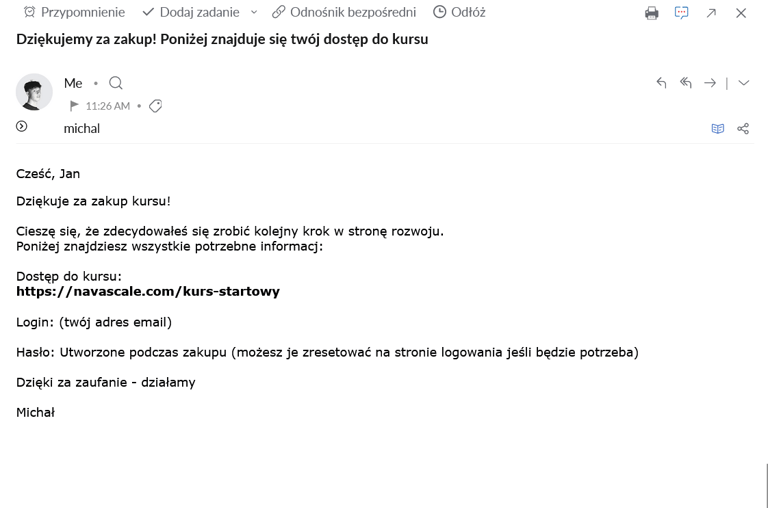Open the comment chat bubble icon
The height and width of the screenshot is (508, 768).
[681, 13]
